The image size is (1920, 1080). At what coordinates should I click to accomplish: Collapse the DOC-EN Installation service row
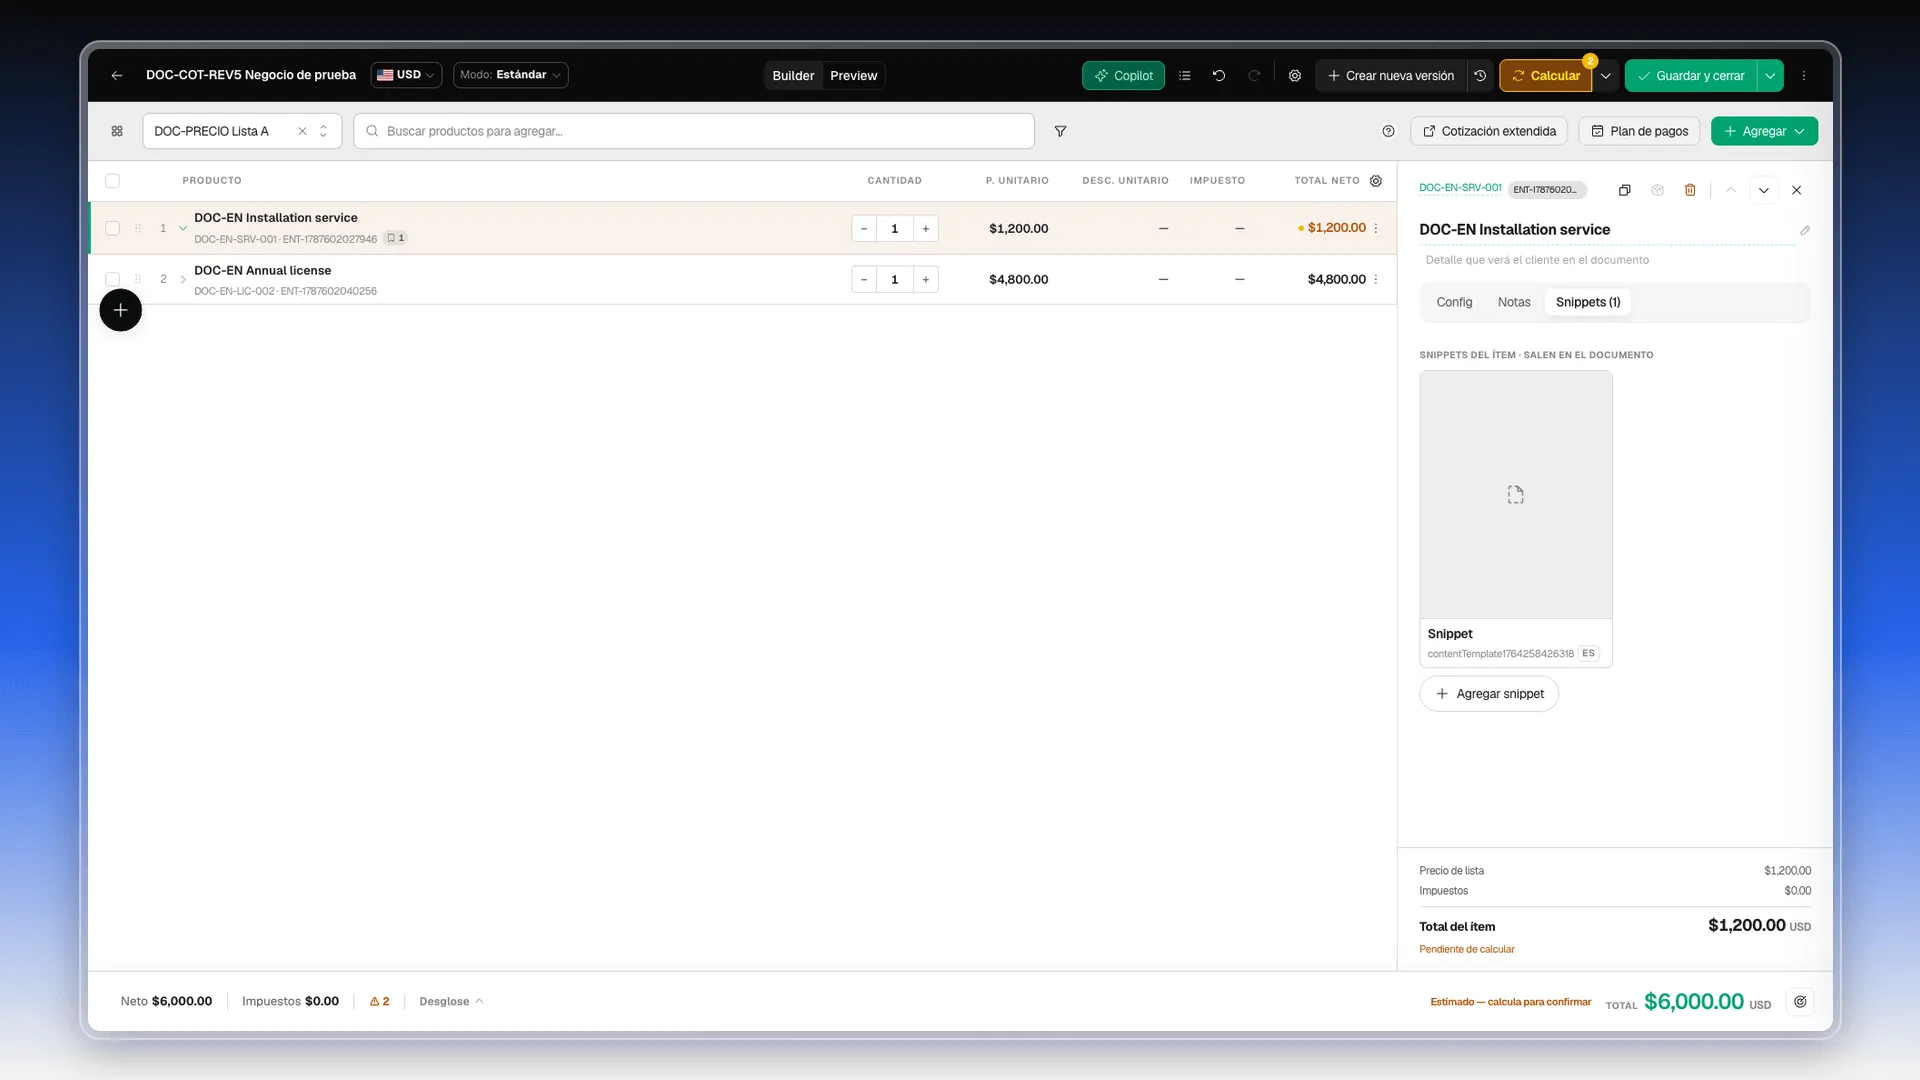pyautogui.click(x=183, y=228)
